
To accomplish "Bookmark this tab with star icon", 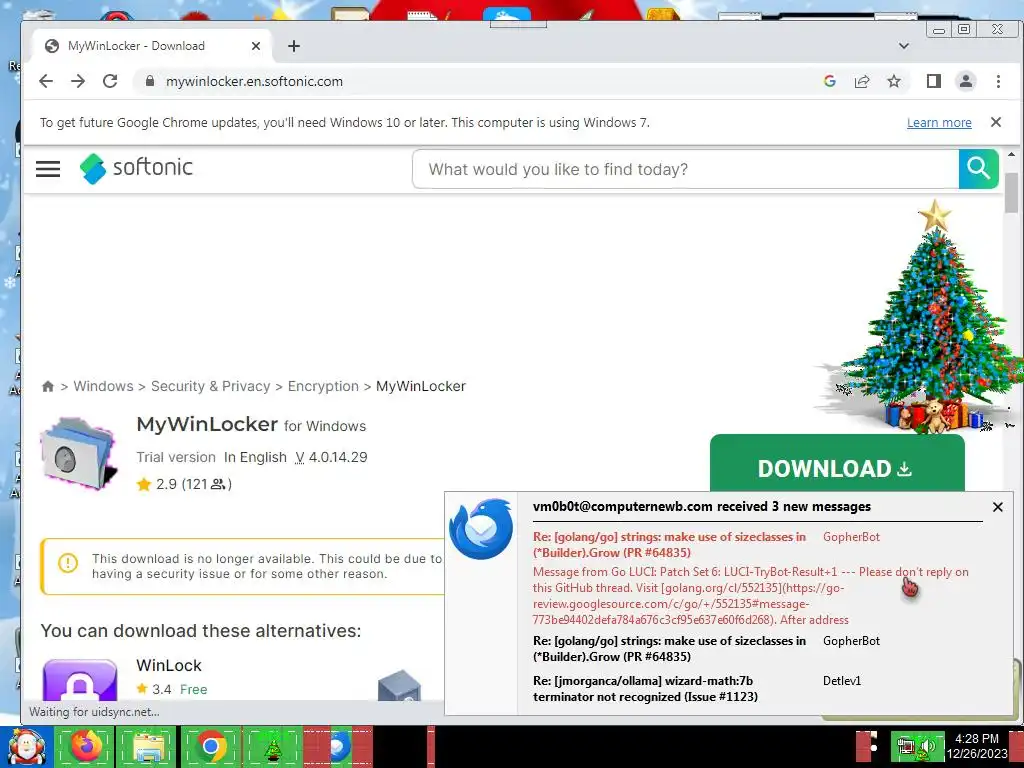I will 894,81.
